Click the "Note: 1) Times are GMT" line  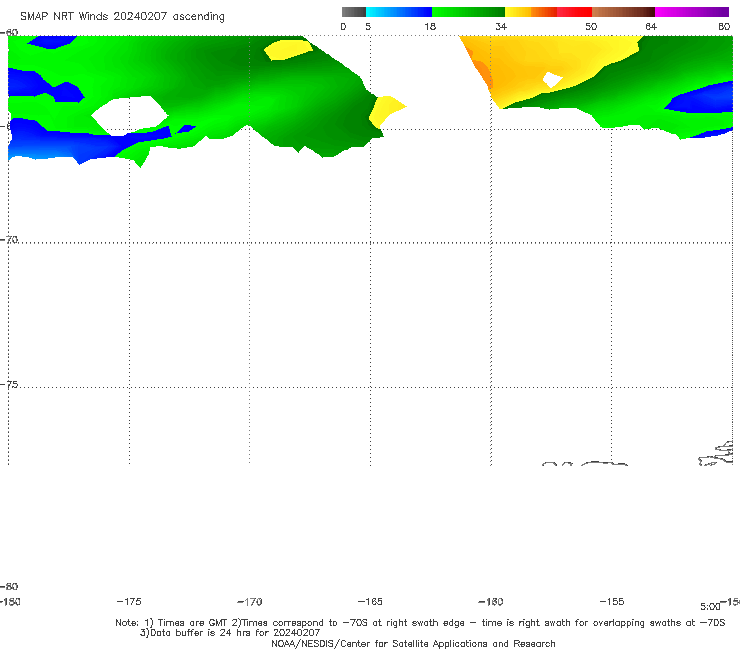click(420, 623)
